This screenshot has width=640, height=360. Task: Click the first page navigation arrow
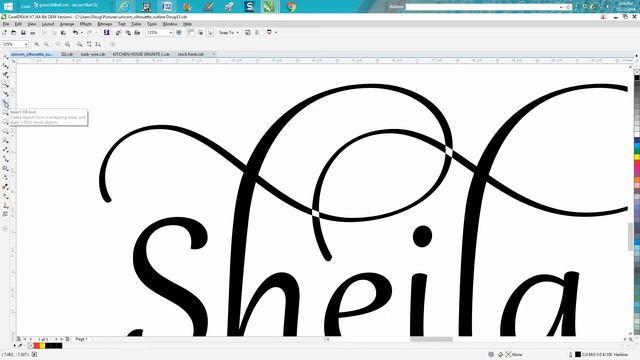click(24, 339)
